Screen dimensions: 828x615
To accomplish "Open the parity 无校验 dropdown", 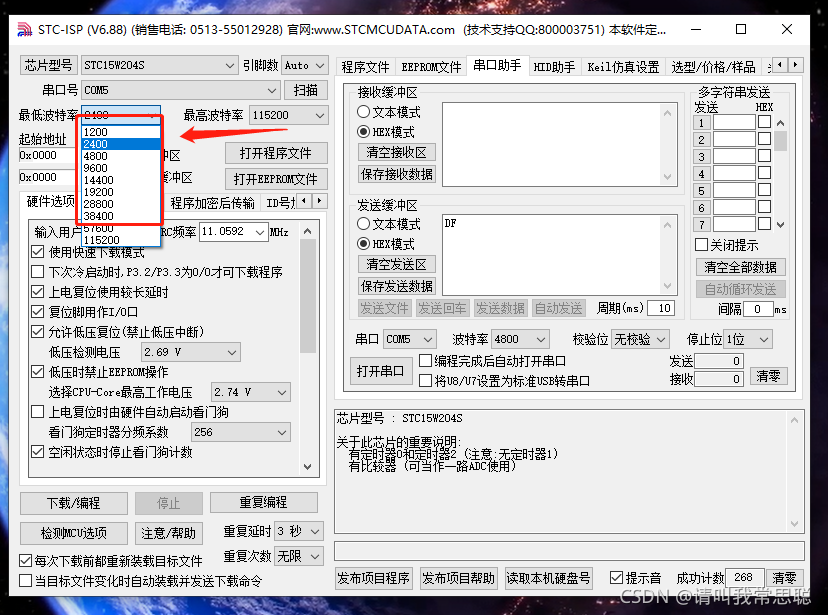I will (x=640, y=339).
